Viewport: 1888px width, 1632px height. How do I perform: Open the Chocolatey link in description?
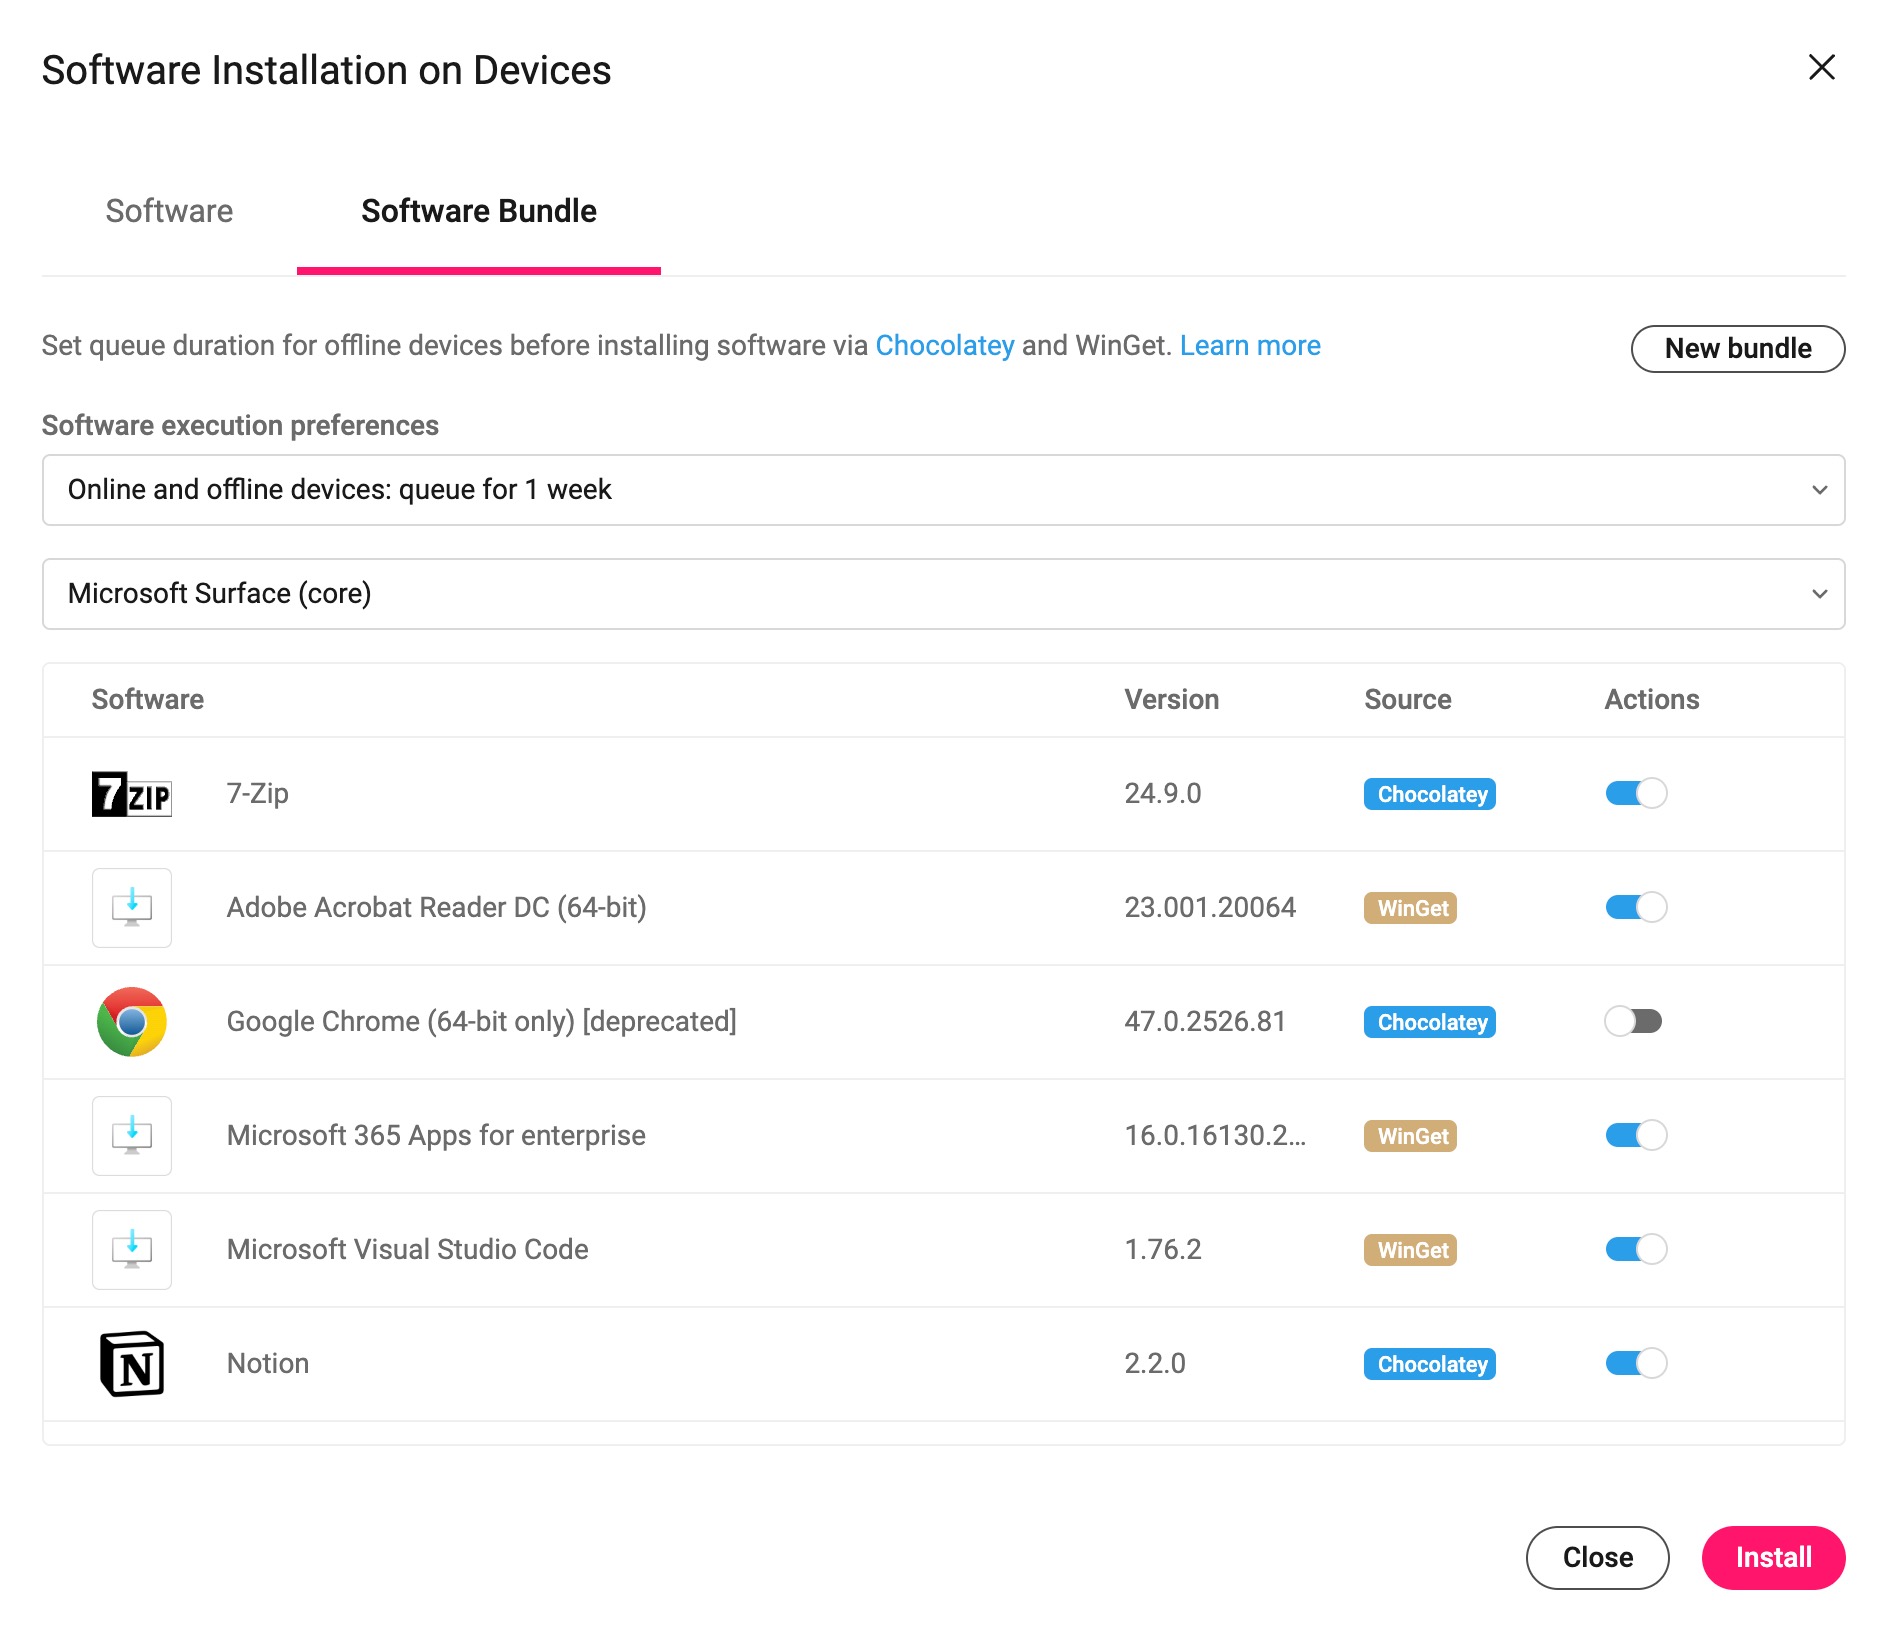pos(945,346)
